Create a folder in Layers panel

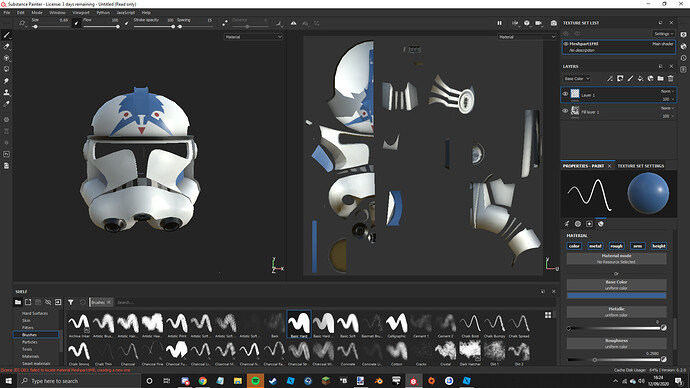pos(661,78)
